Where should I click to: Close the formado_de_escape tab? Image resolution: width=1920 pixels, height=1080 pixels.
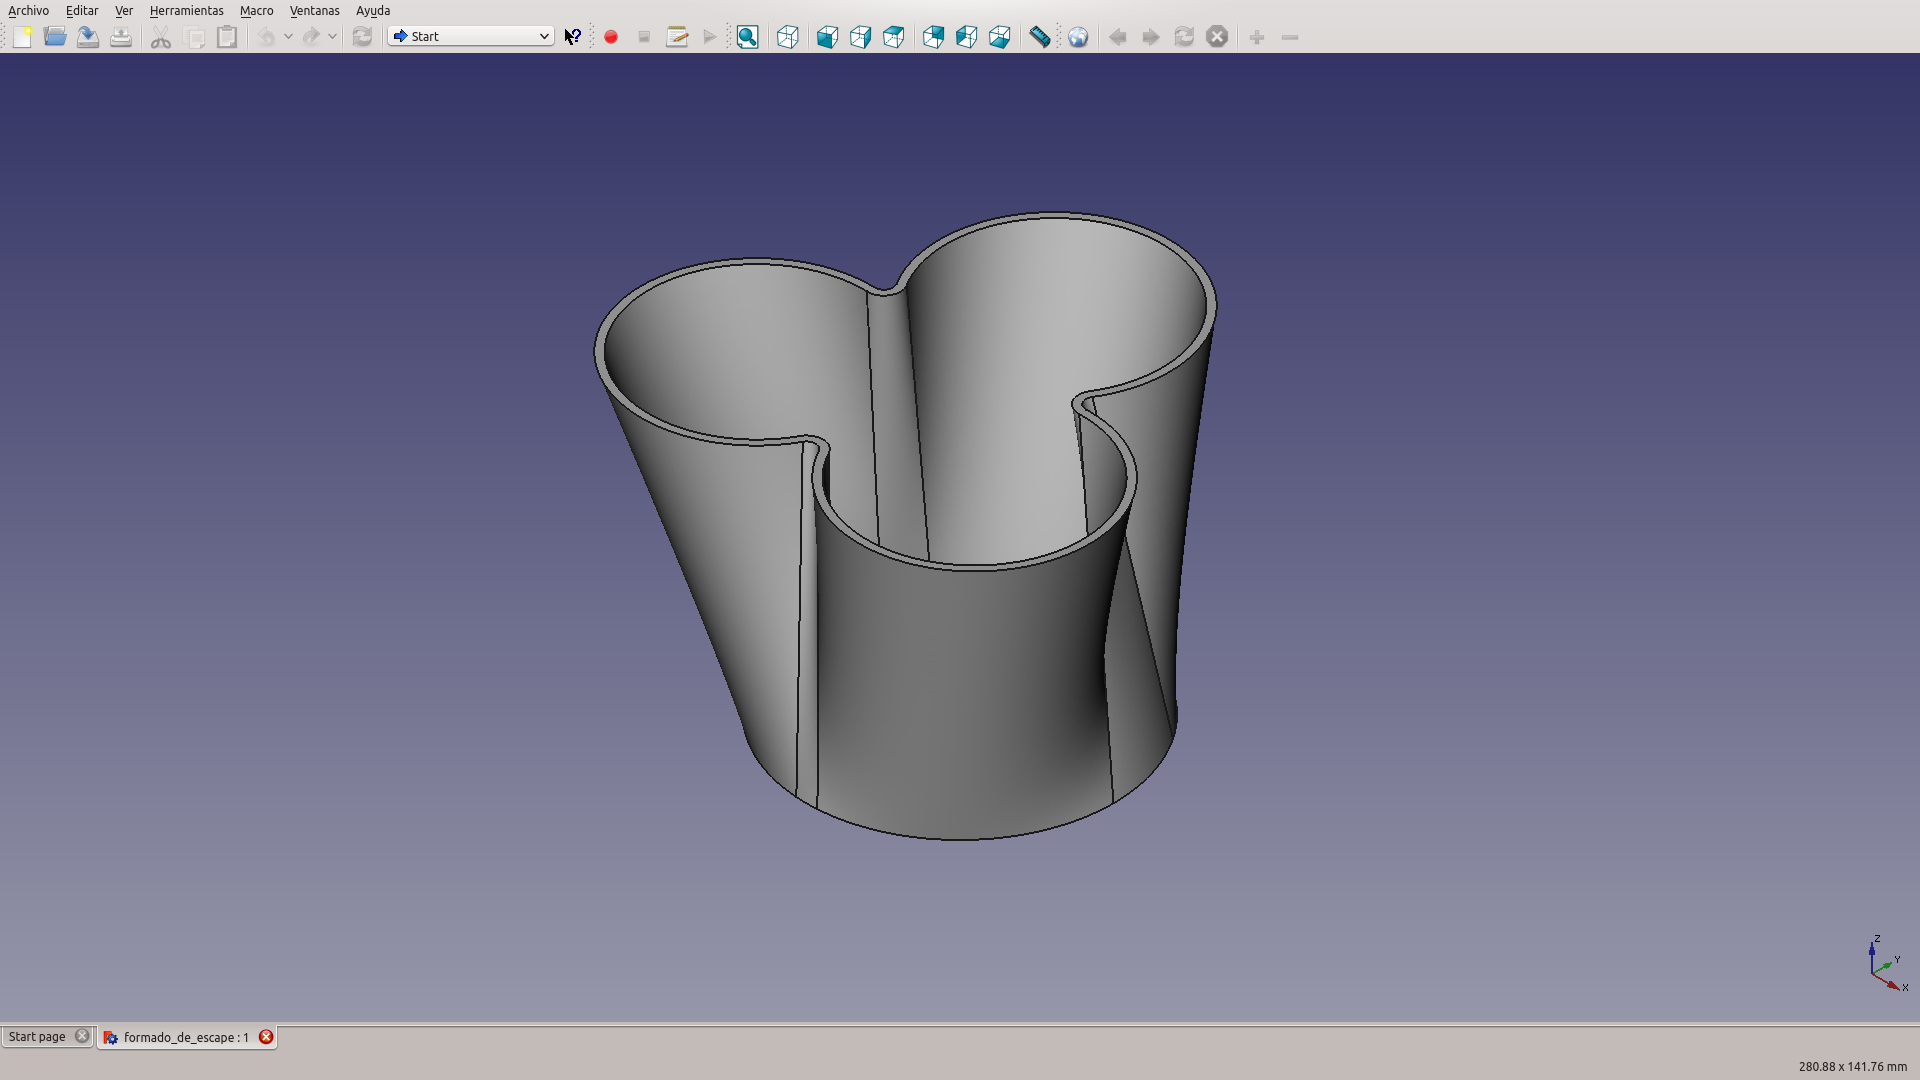pos(266,1037)
